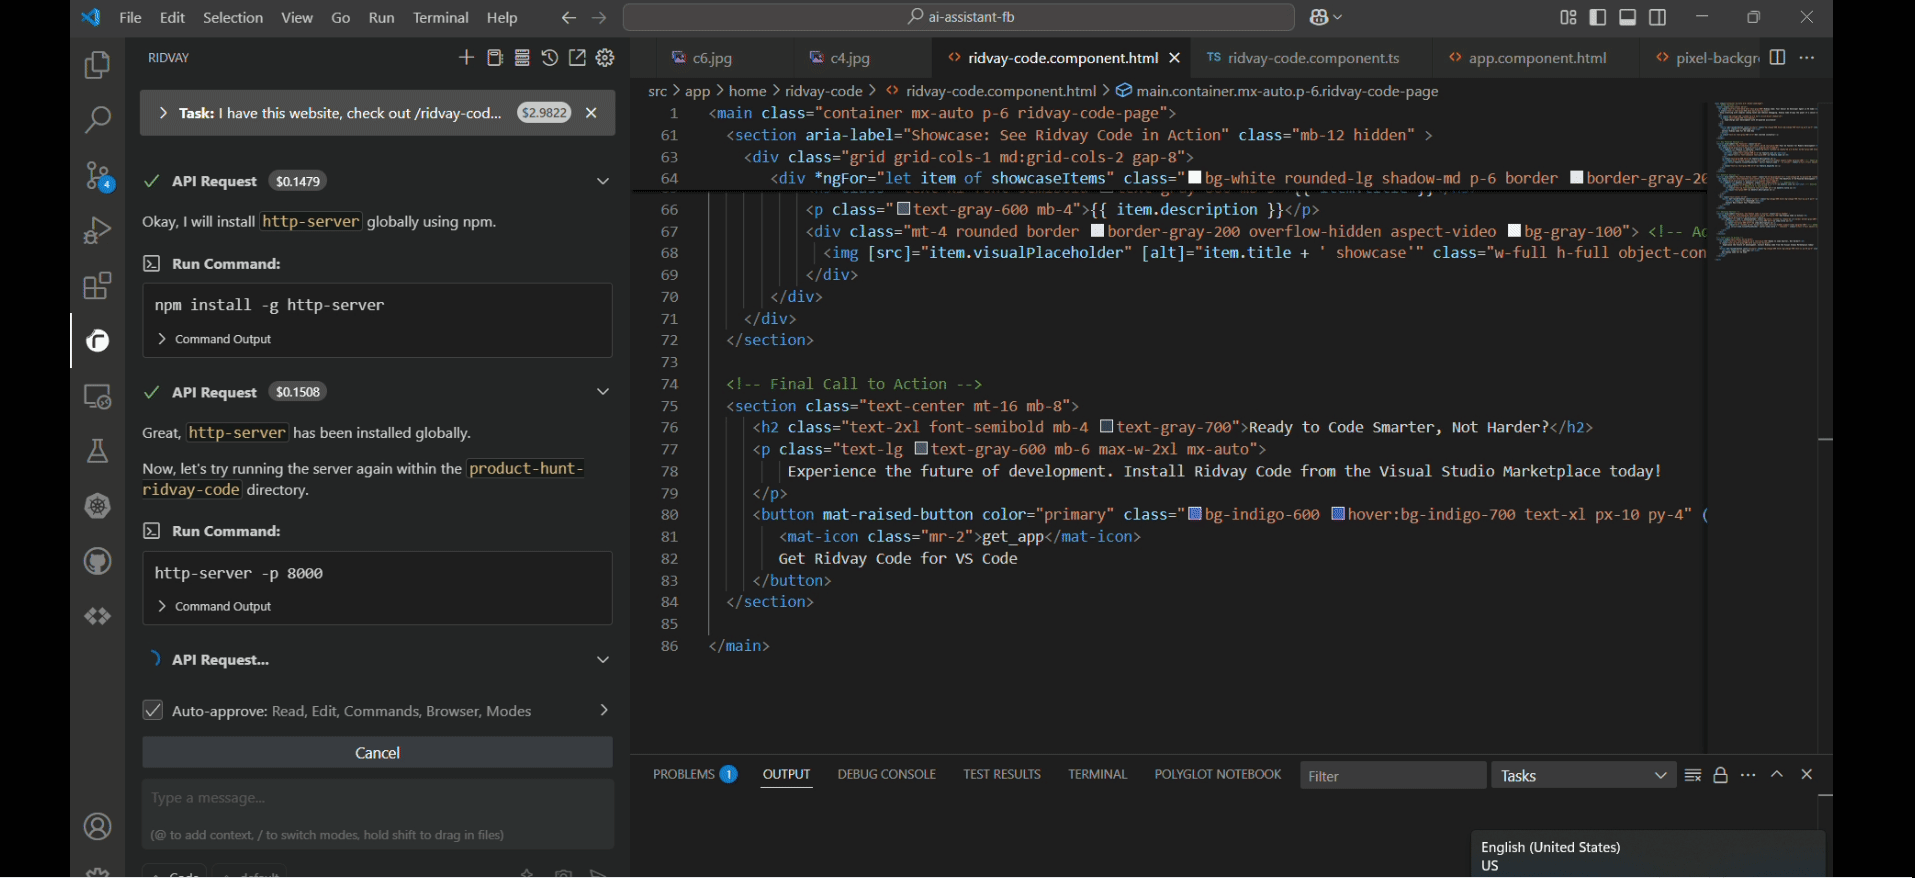Open editor More Actions ellipsis

pos(1806,58)
